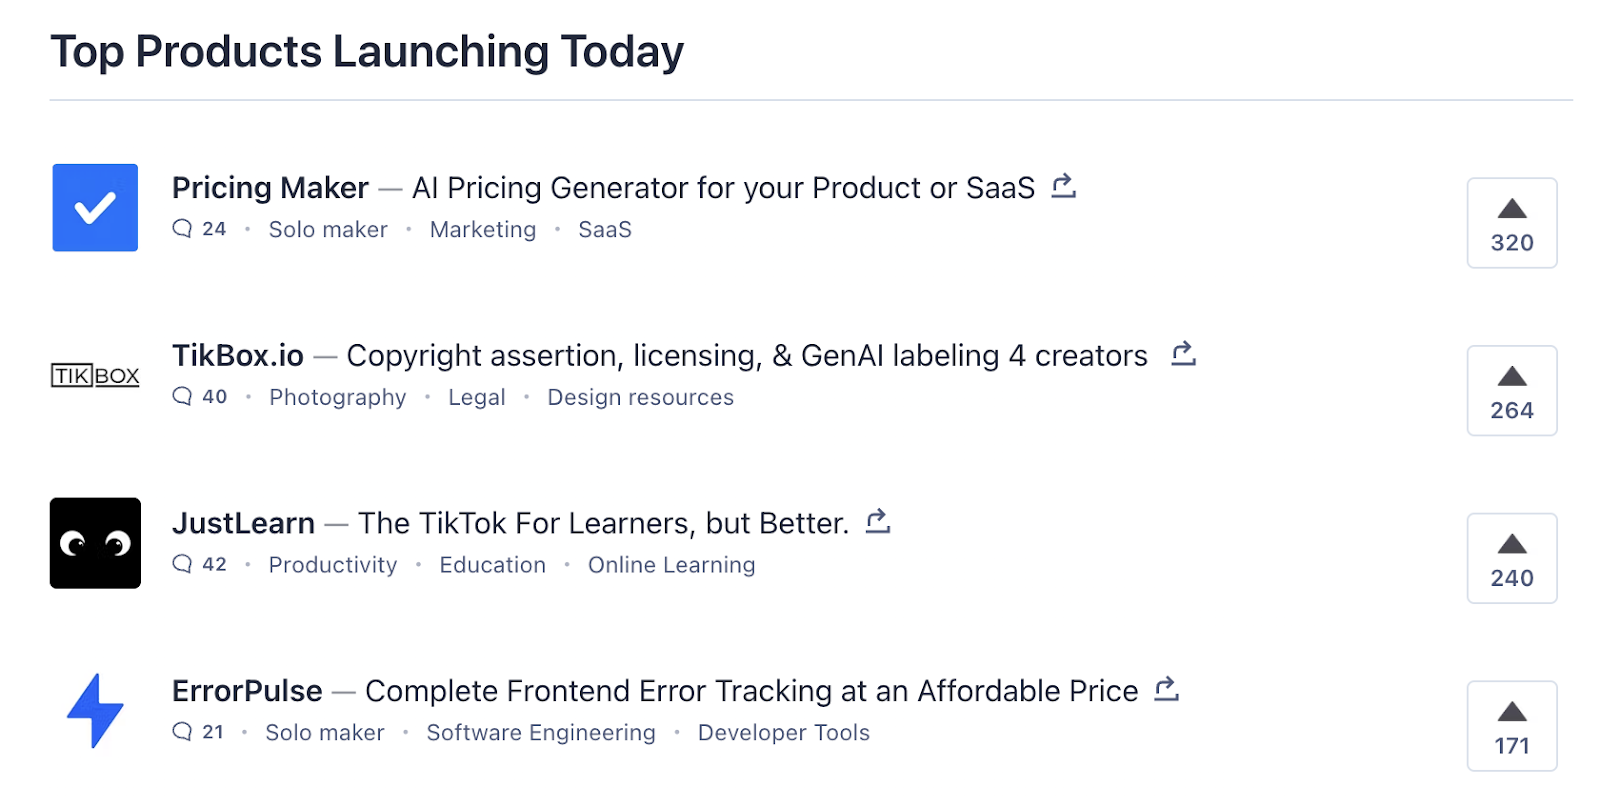Open the TikBox logo thumbnail
Viewport: 1600px width, 808px height.
95,376
